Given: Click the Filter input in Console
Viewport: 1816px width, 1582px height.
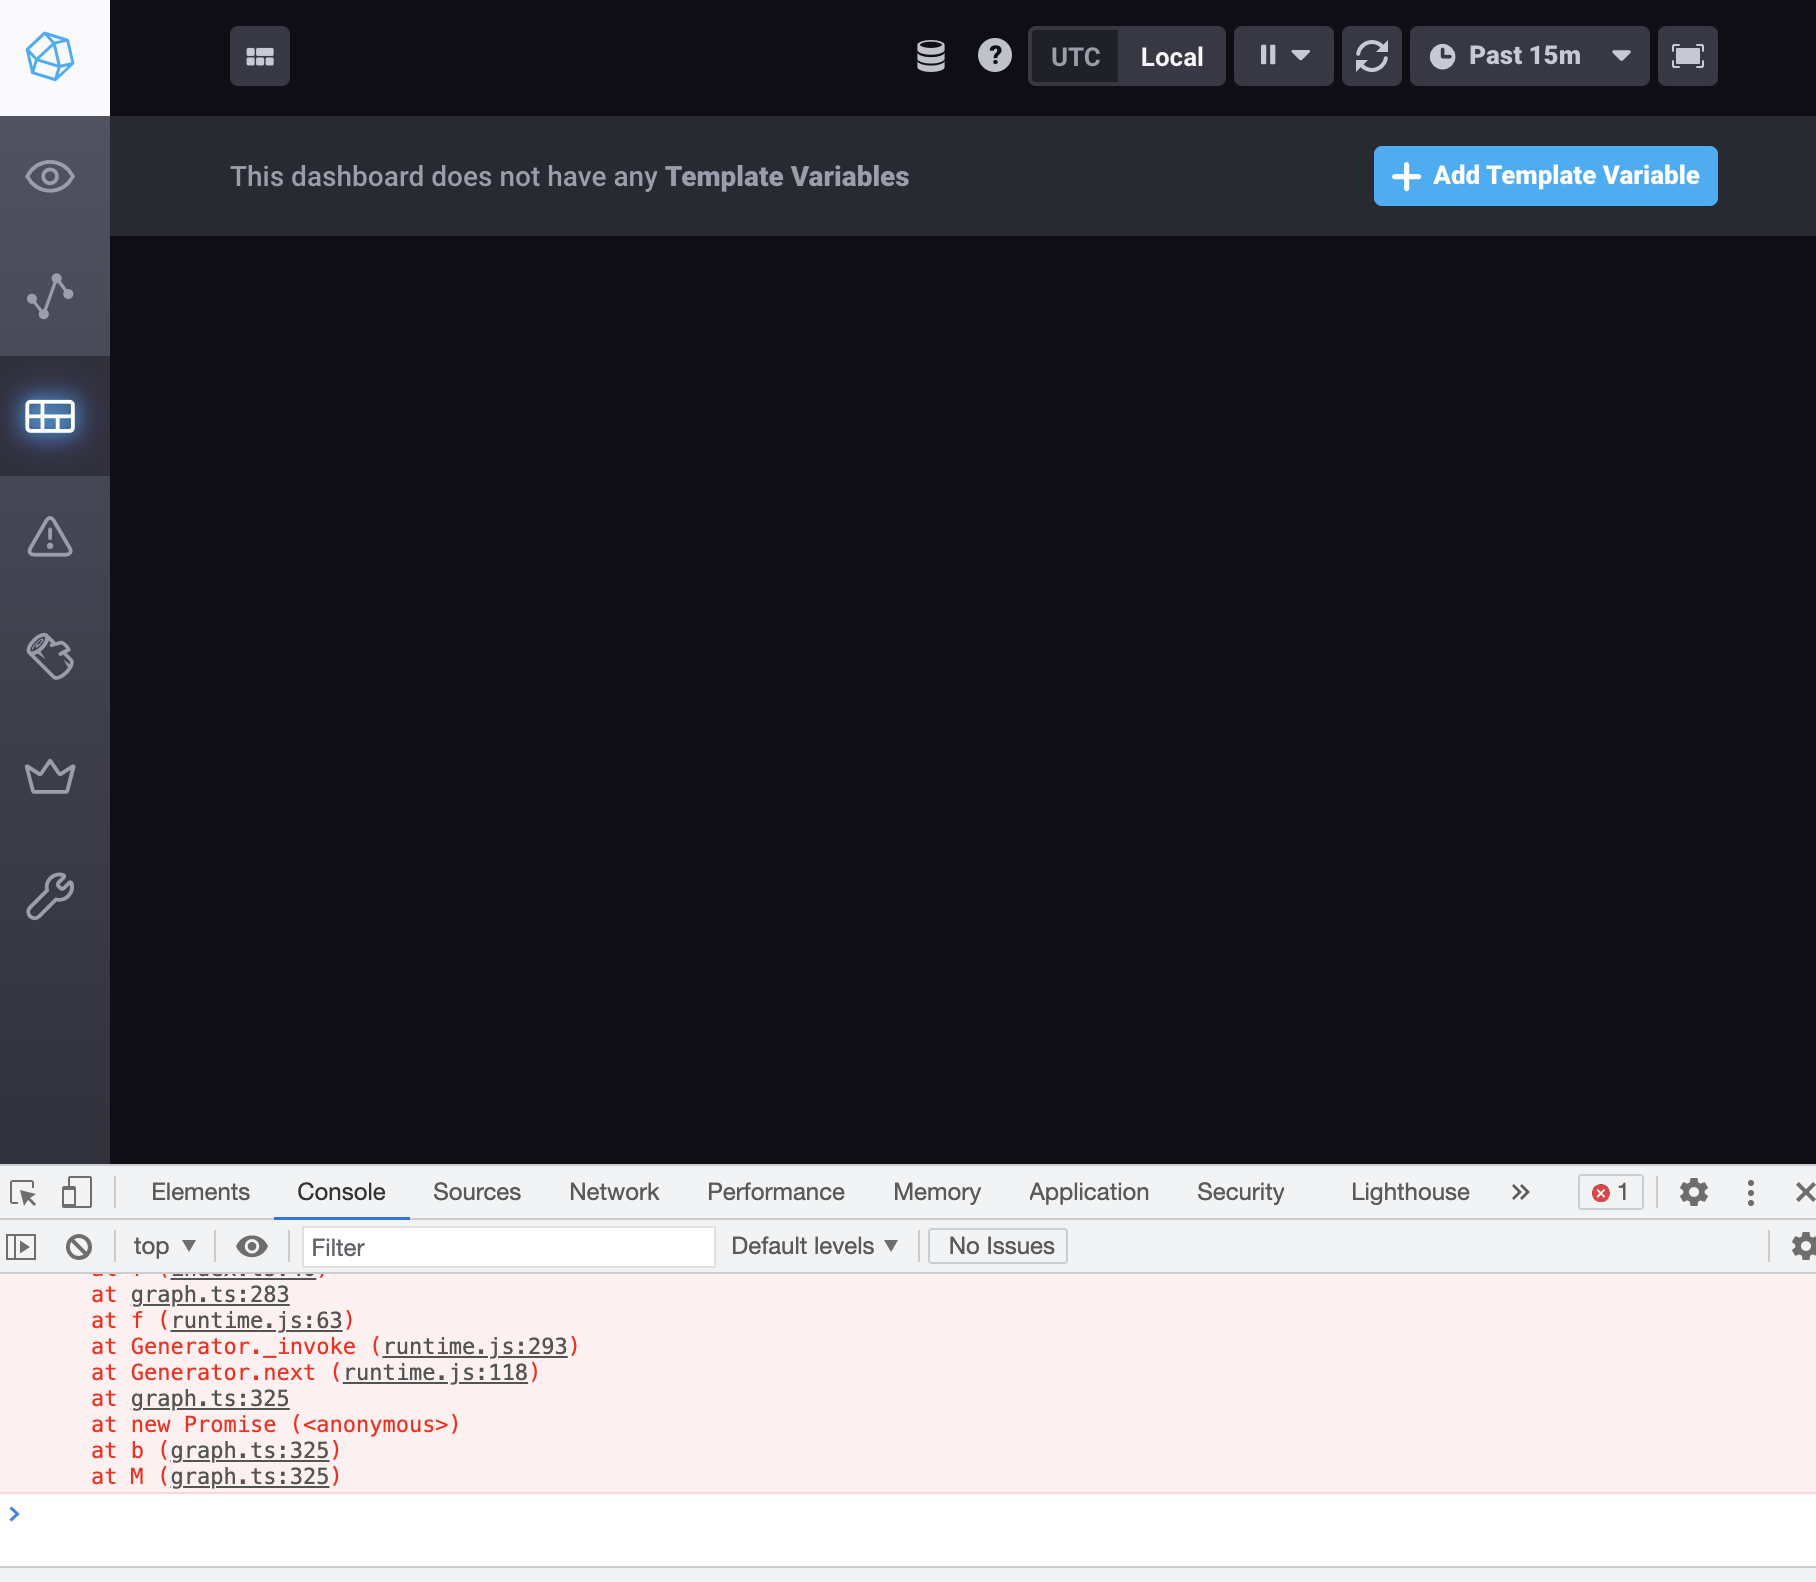Looking at the screenshot, I should click(507, 1247).
